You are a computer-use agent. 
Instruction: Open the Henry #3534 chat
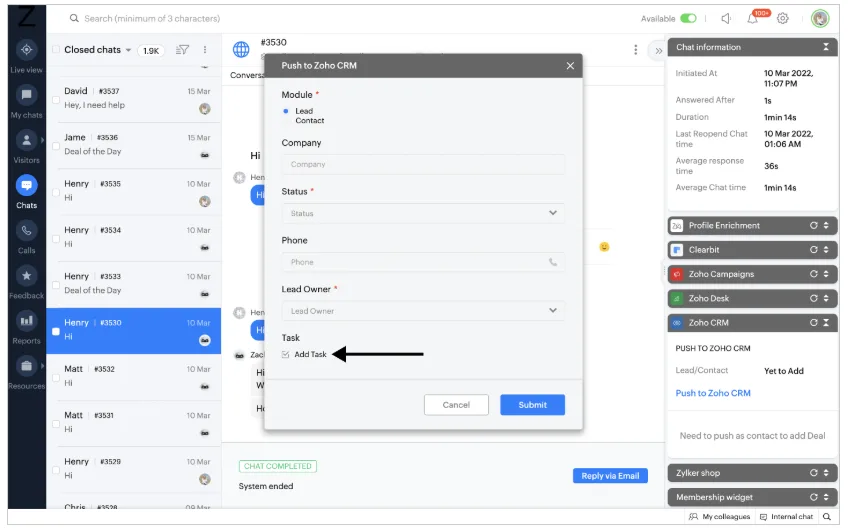click(134, 238)
